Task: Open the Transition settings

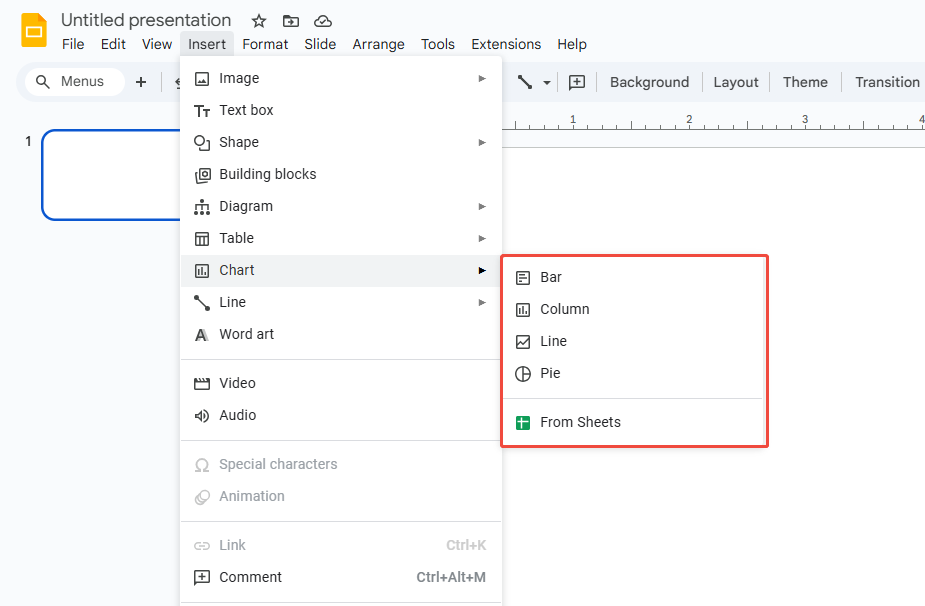Action: (886, 82)
